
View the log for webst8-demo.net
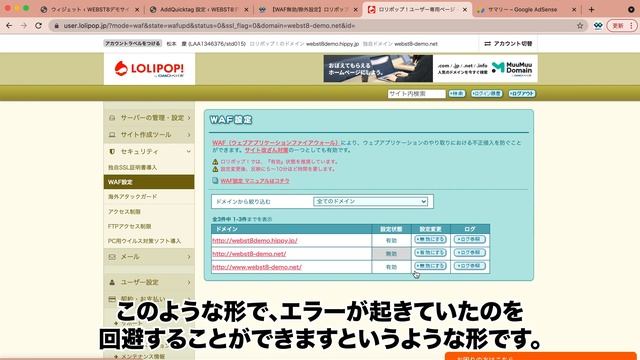(x=469, y=253)
